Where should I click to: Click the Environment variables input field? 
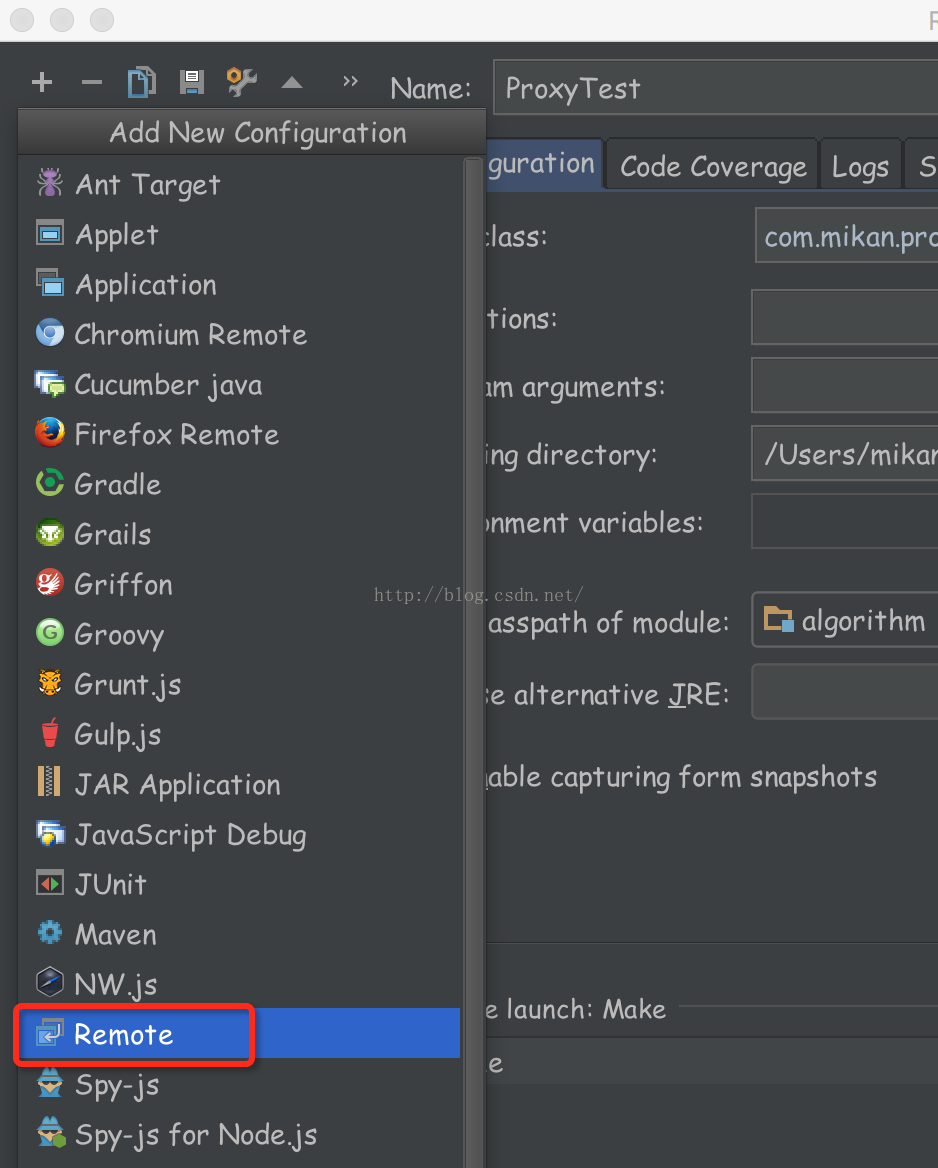pyautogui.click(x=844, y=521)
